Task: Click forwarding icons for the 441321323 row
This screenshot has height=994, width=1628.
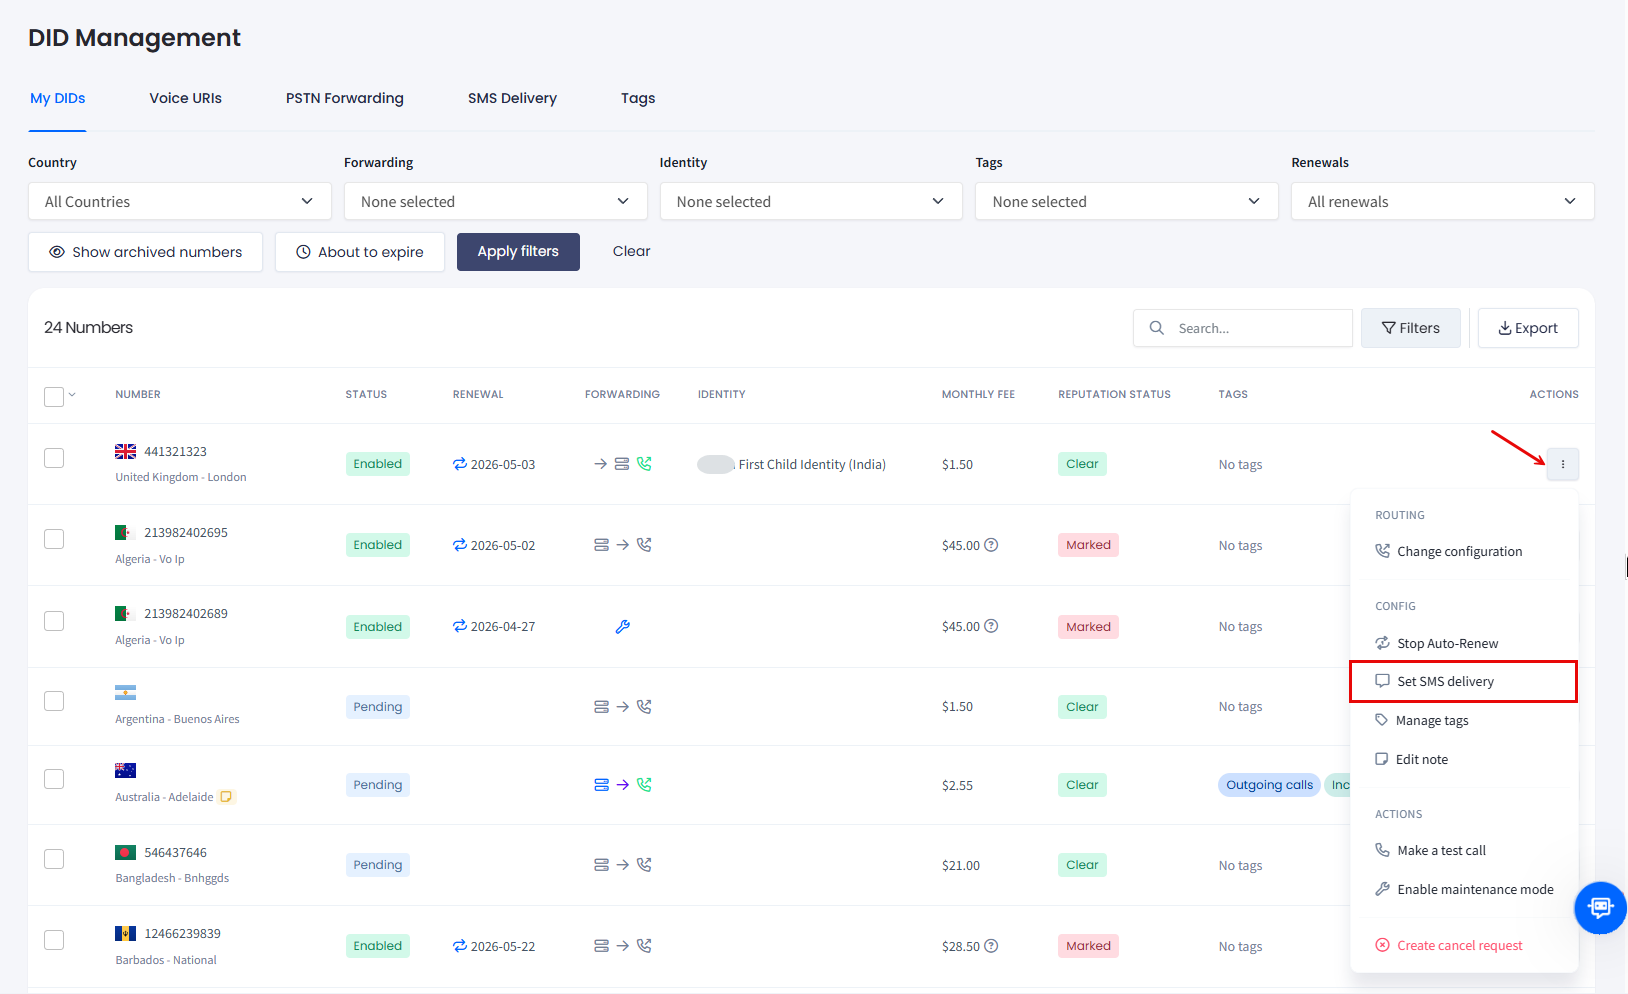Action: click(622, 464)
